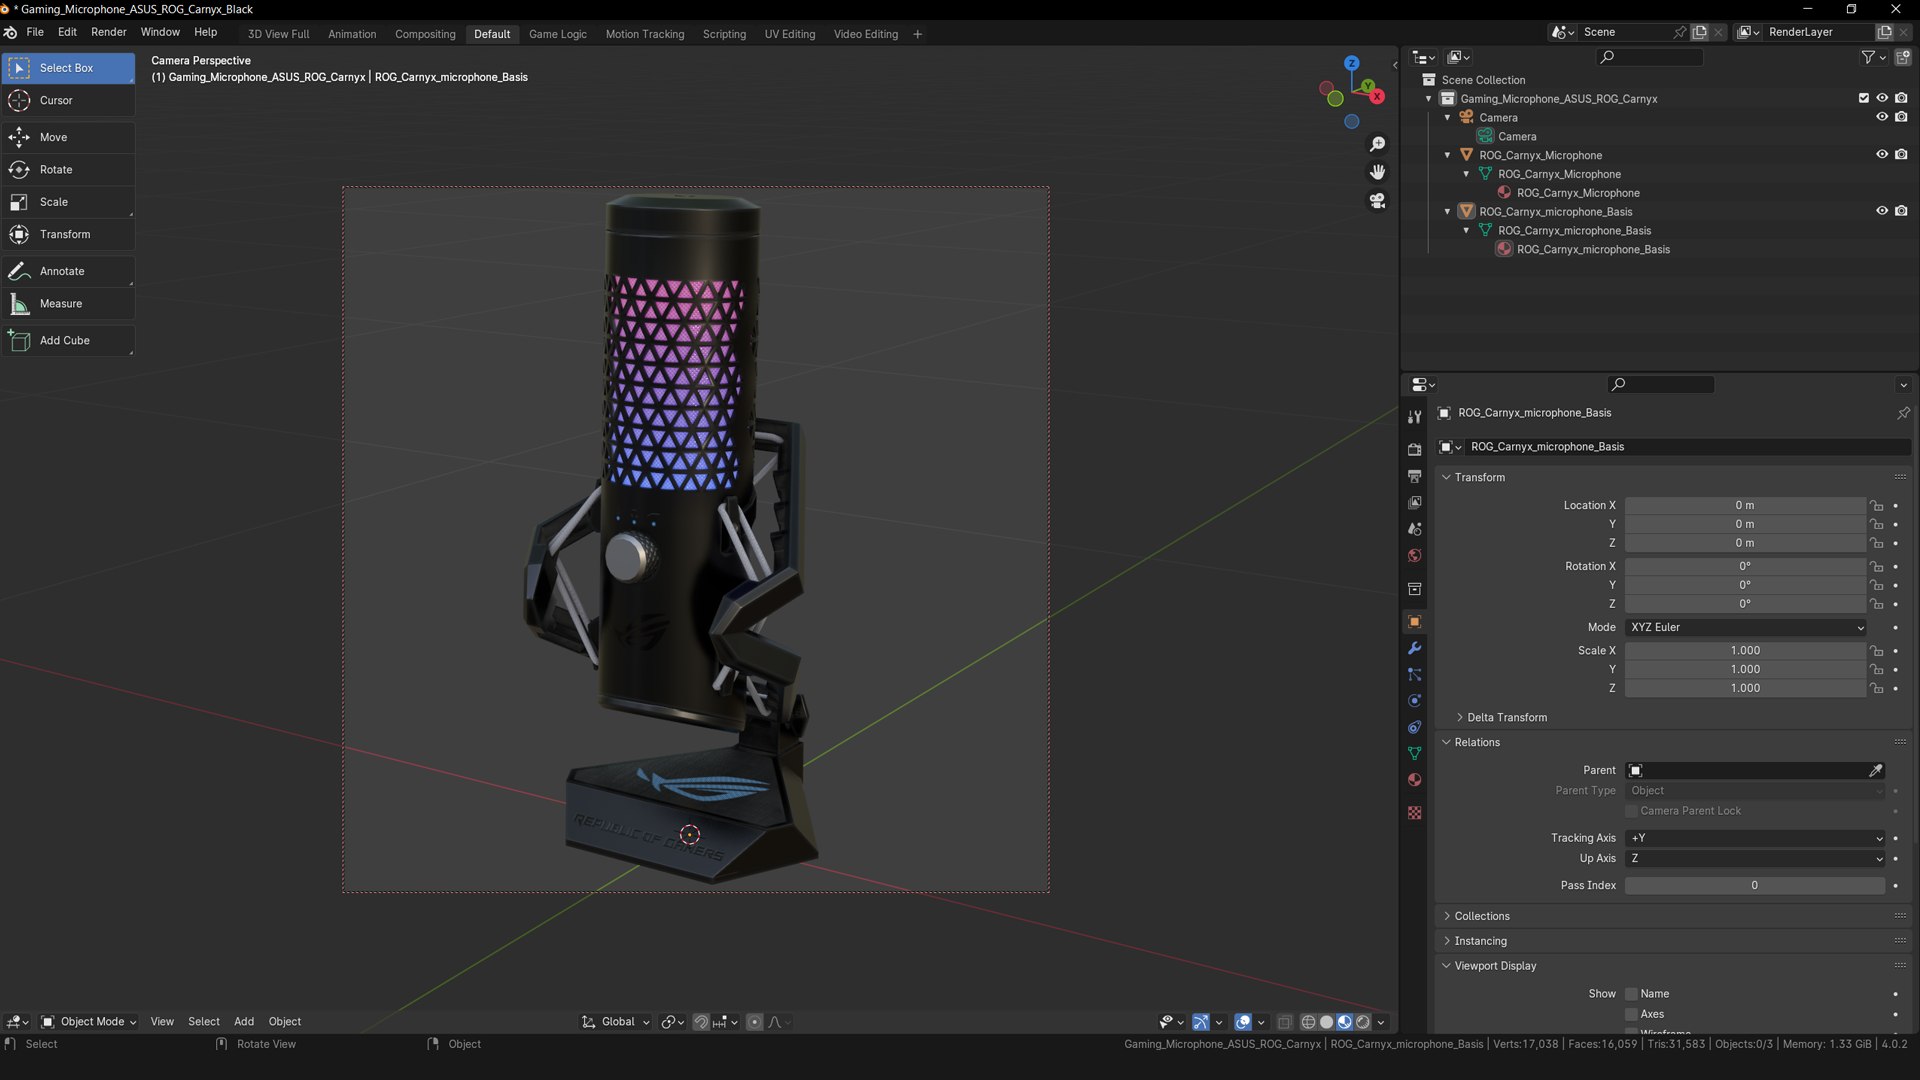Switch to the Compositing workspace tab

(x=425, y=34)
